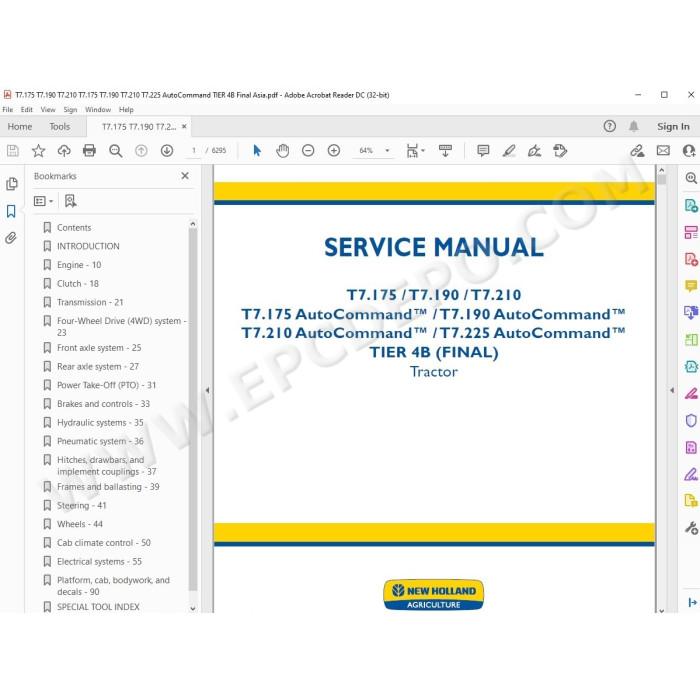Go to next page arrow icon
Viewport: 700px width, 700px height.
coord(167,150)
